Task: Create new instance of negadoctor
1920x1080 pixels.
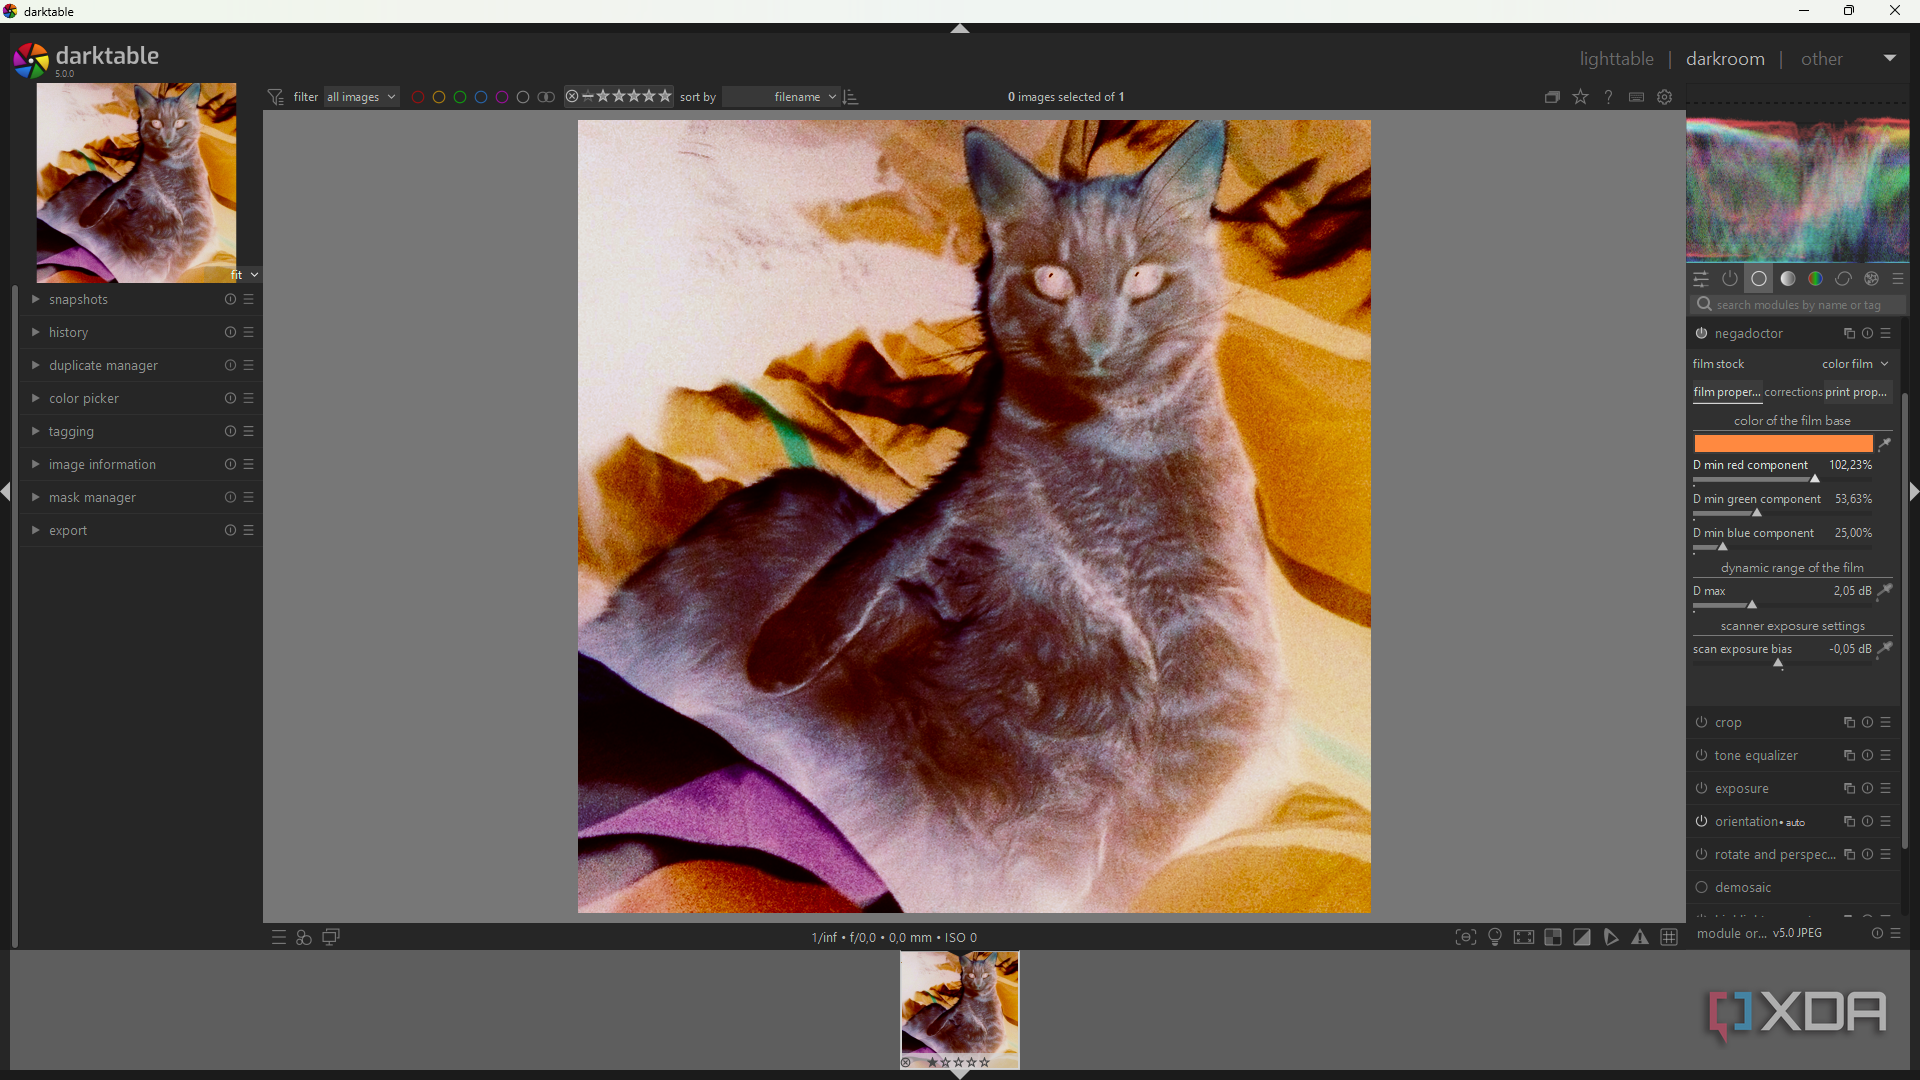Action: [x=1849, y=333]
